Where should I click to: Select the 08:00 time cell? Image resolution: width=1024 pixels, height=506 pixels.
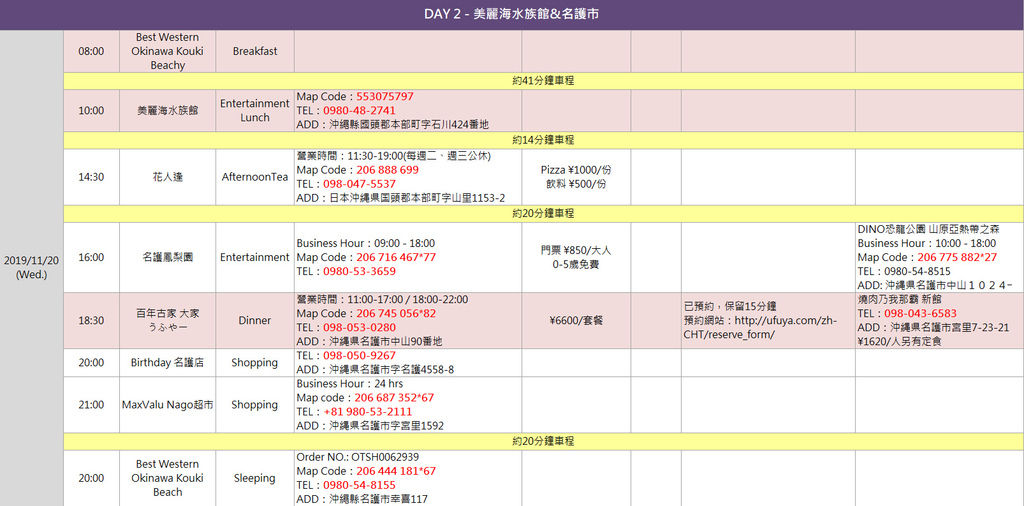(x=91, y=51)
